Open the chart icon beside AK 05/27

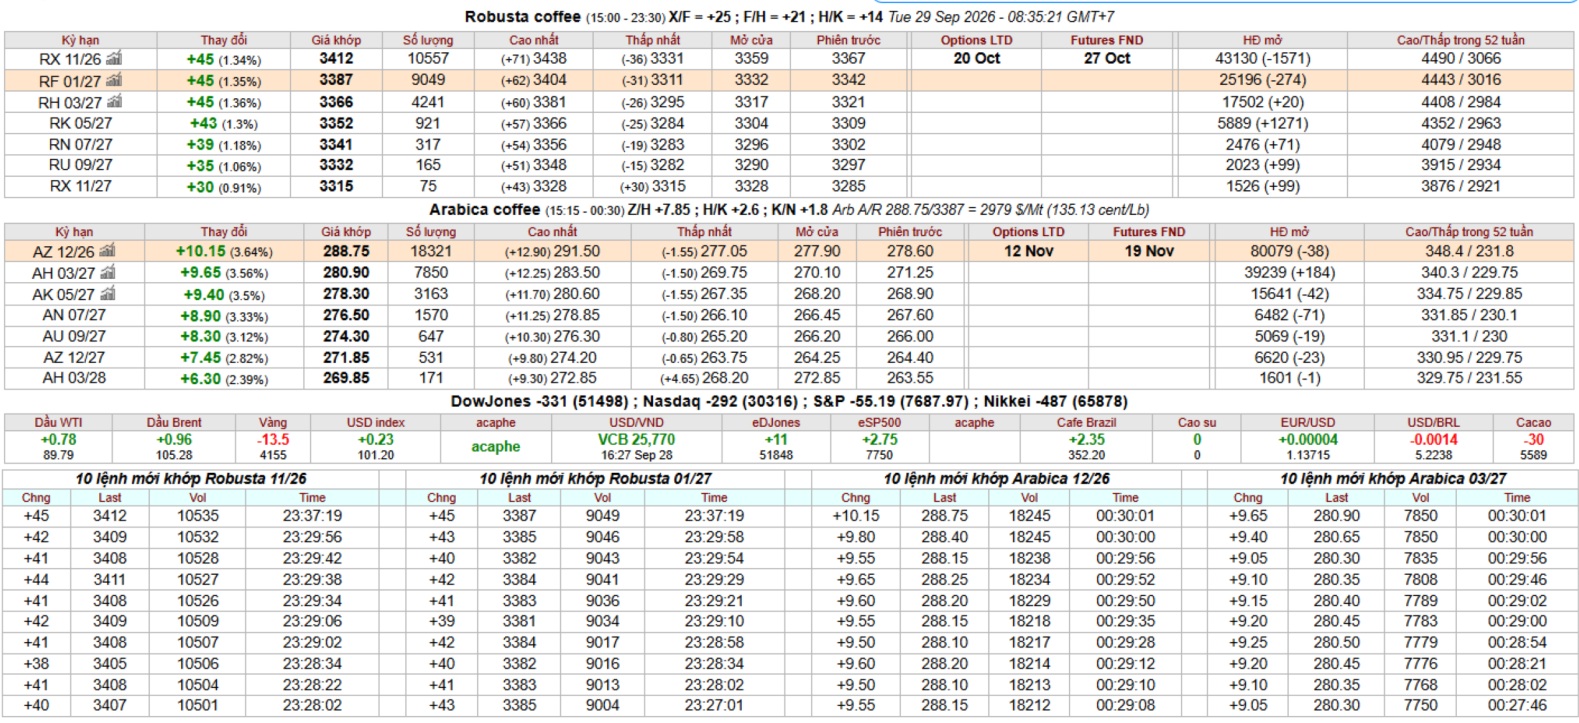[x=107, y=294]
